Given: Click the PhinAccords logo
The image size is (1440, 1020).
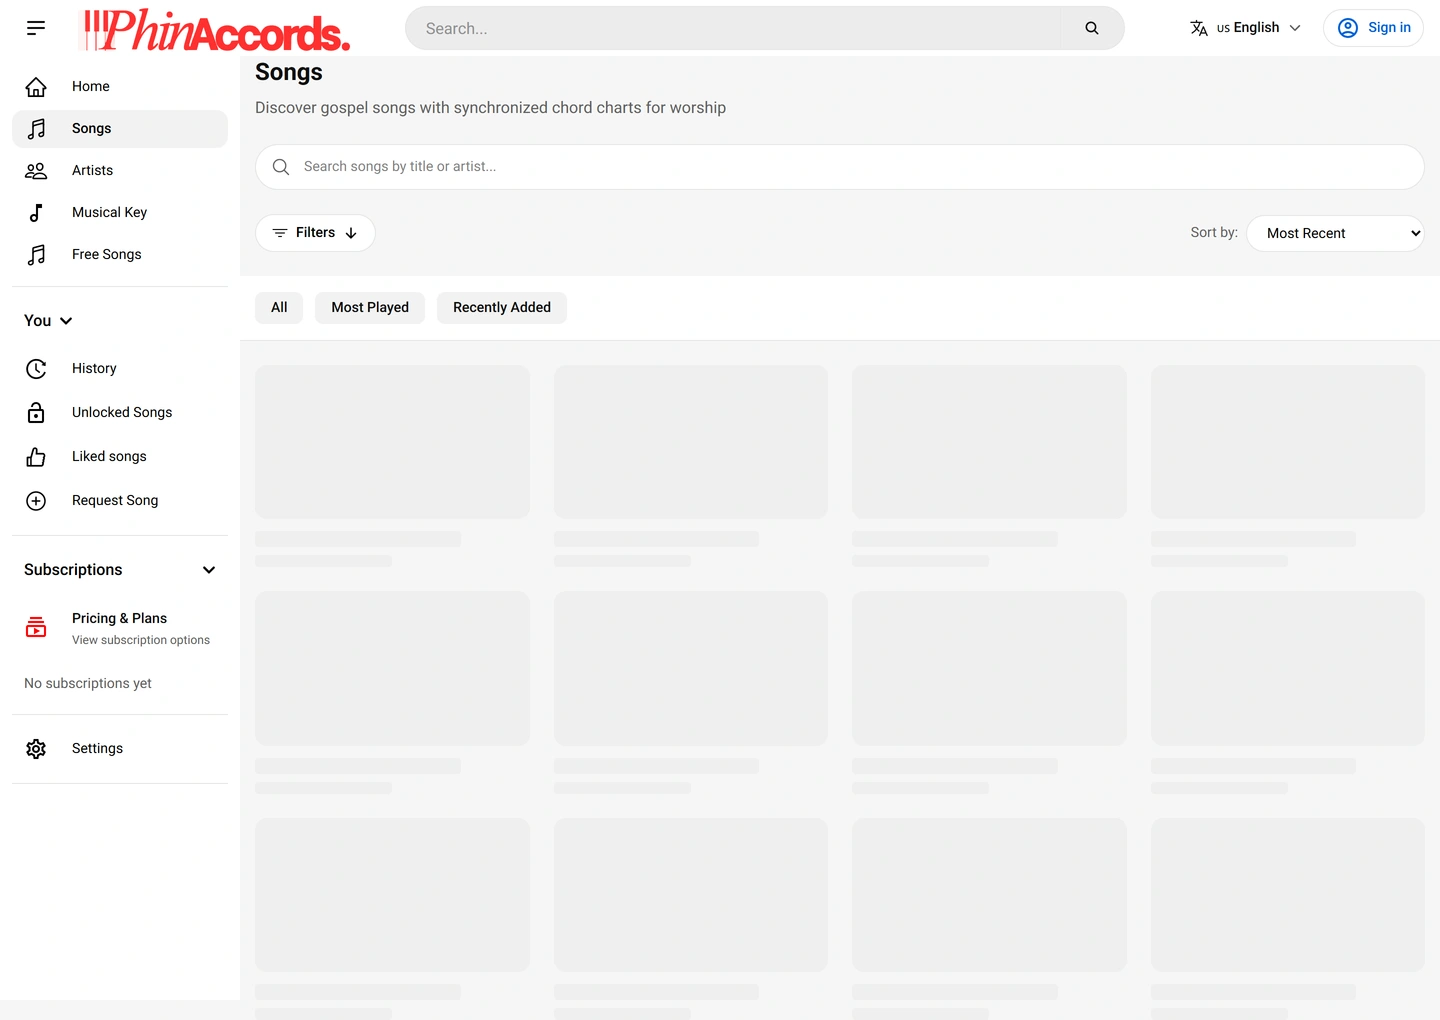Looking at the screenshot, I should click(215, 30).
